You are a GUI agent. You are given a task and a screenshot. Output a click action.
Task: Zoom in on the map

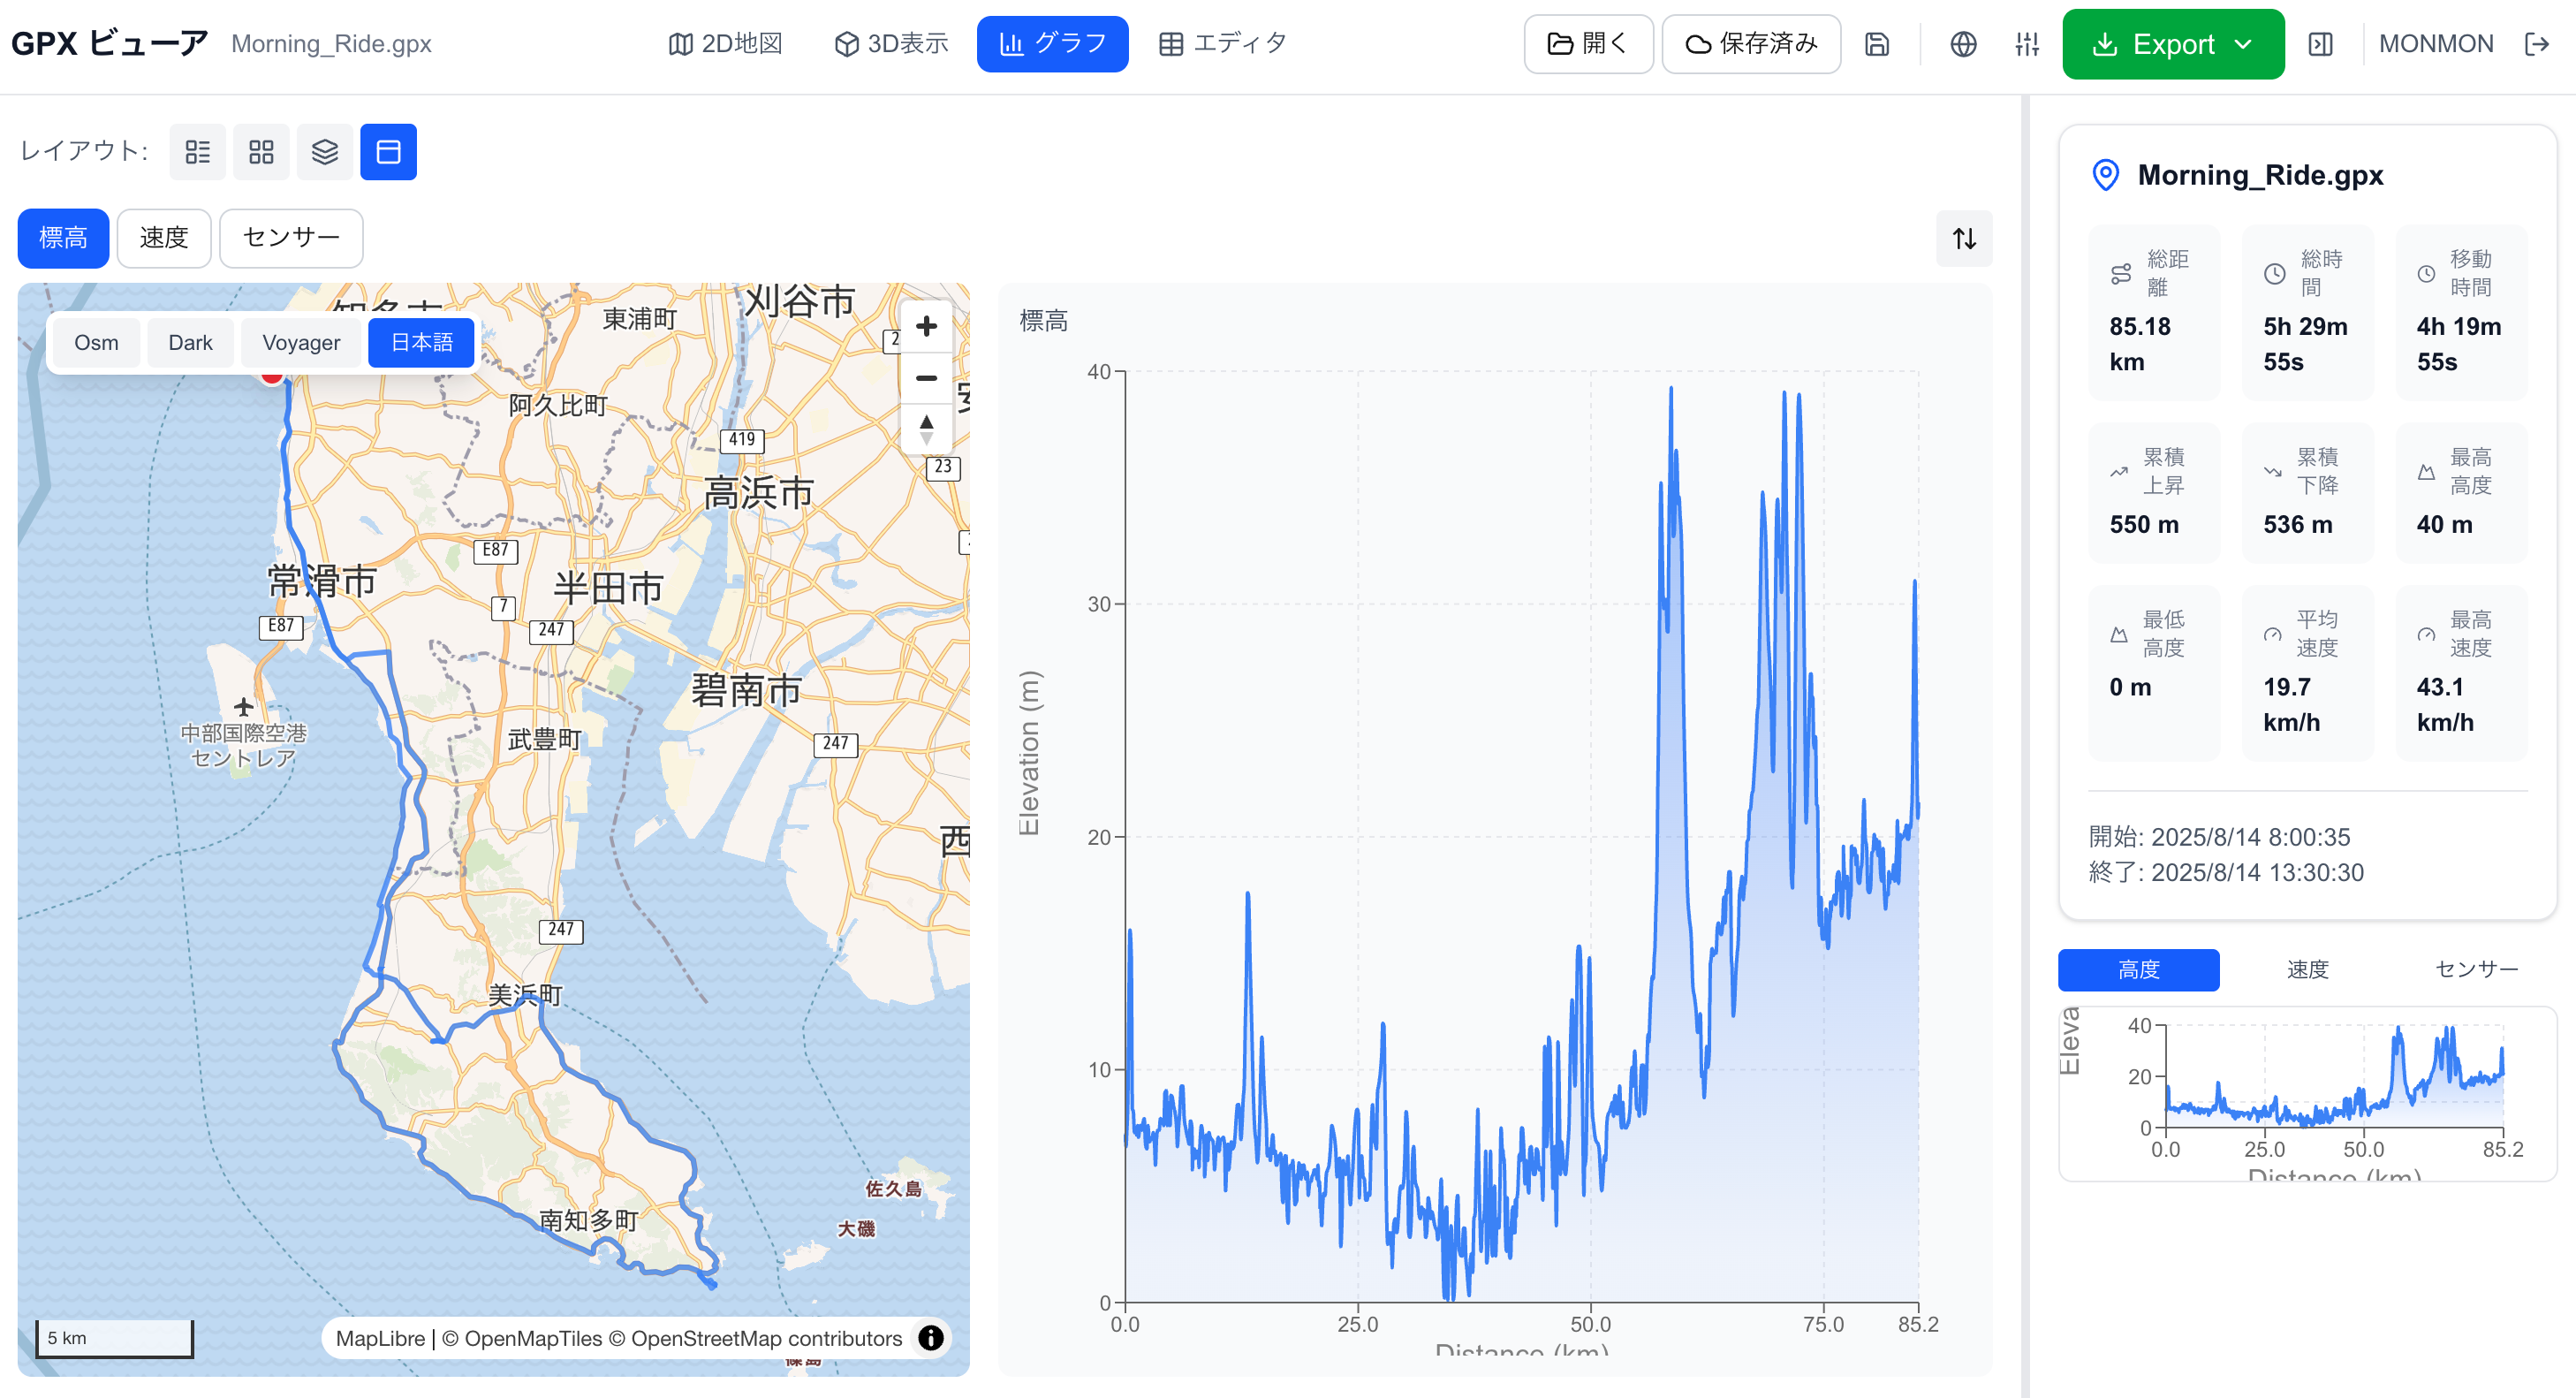click(x=926, y=326)
